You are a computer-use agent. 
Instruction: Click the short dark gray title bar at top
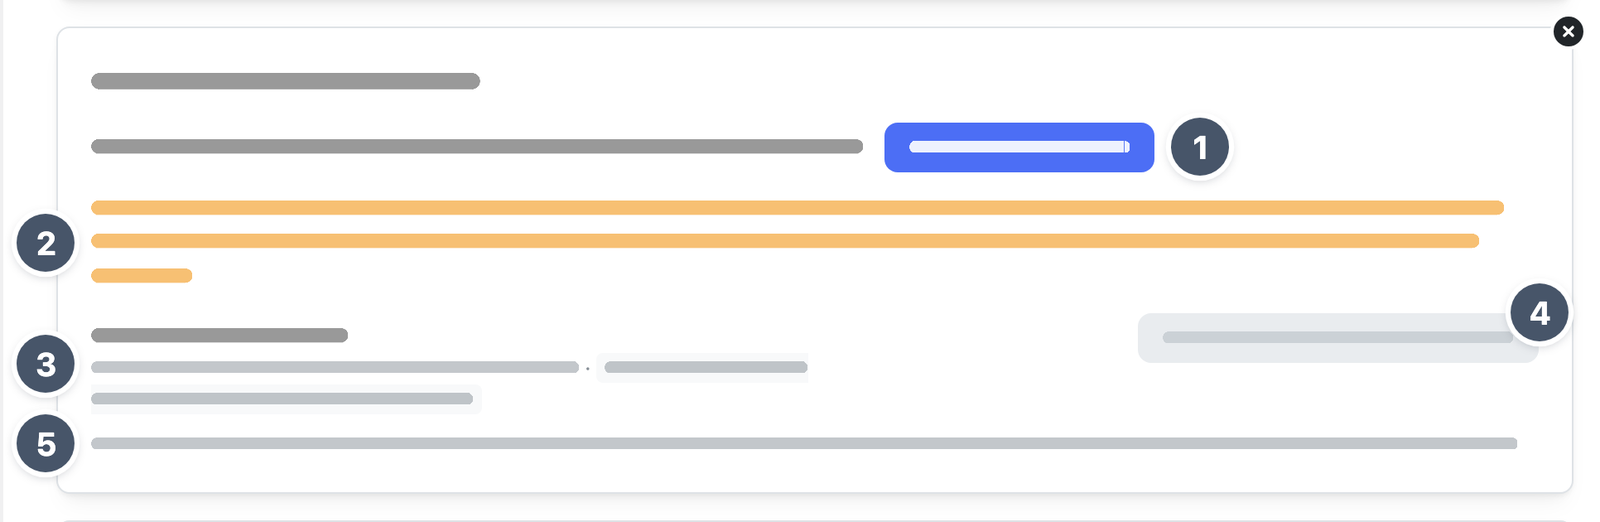coord(285,81)
